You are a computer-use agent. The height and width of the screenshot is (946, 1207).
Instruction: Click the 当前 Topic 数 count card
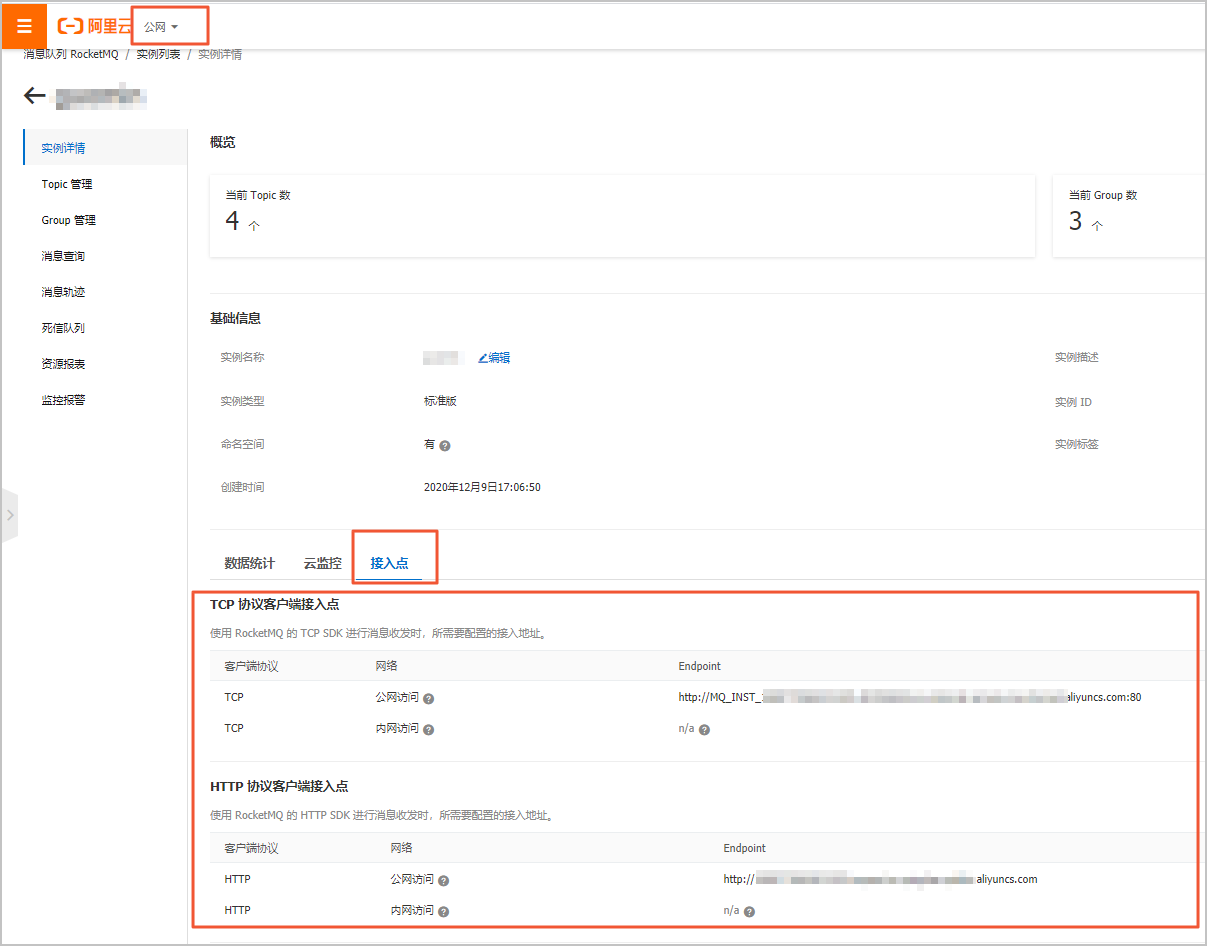pyautogui.click(x=622, y=215)
